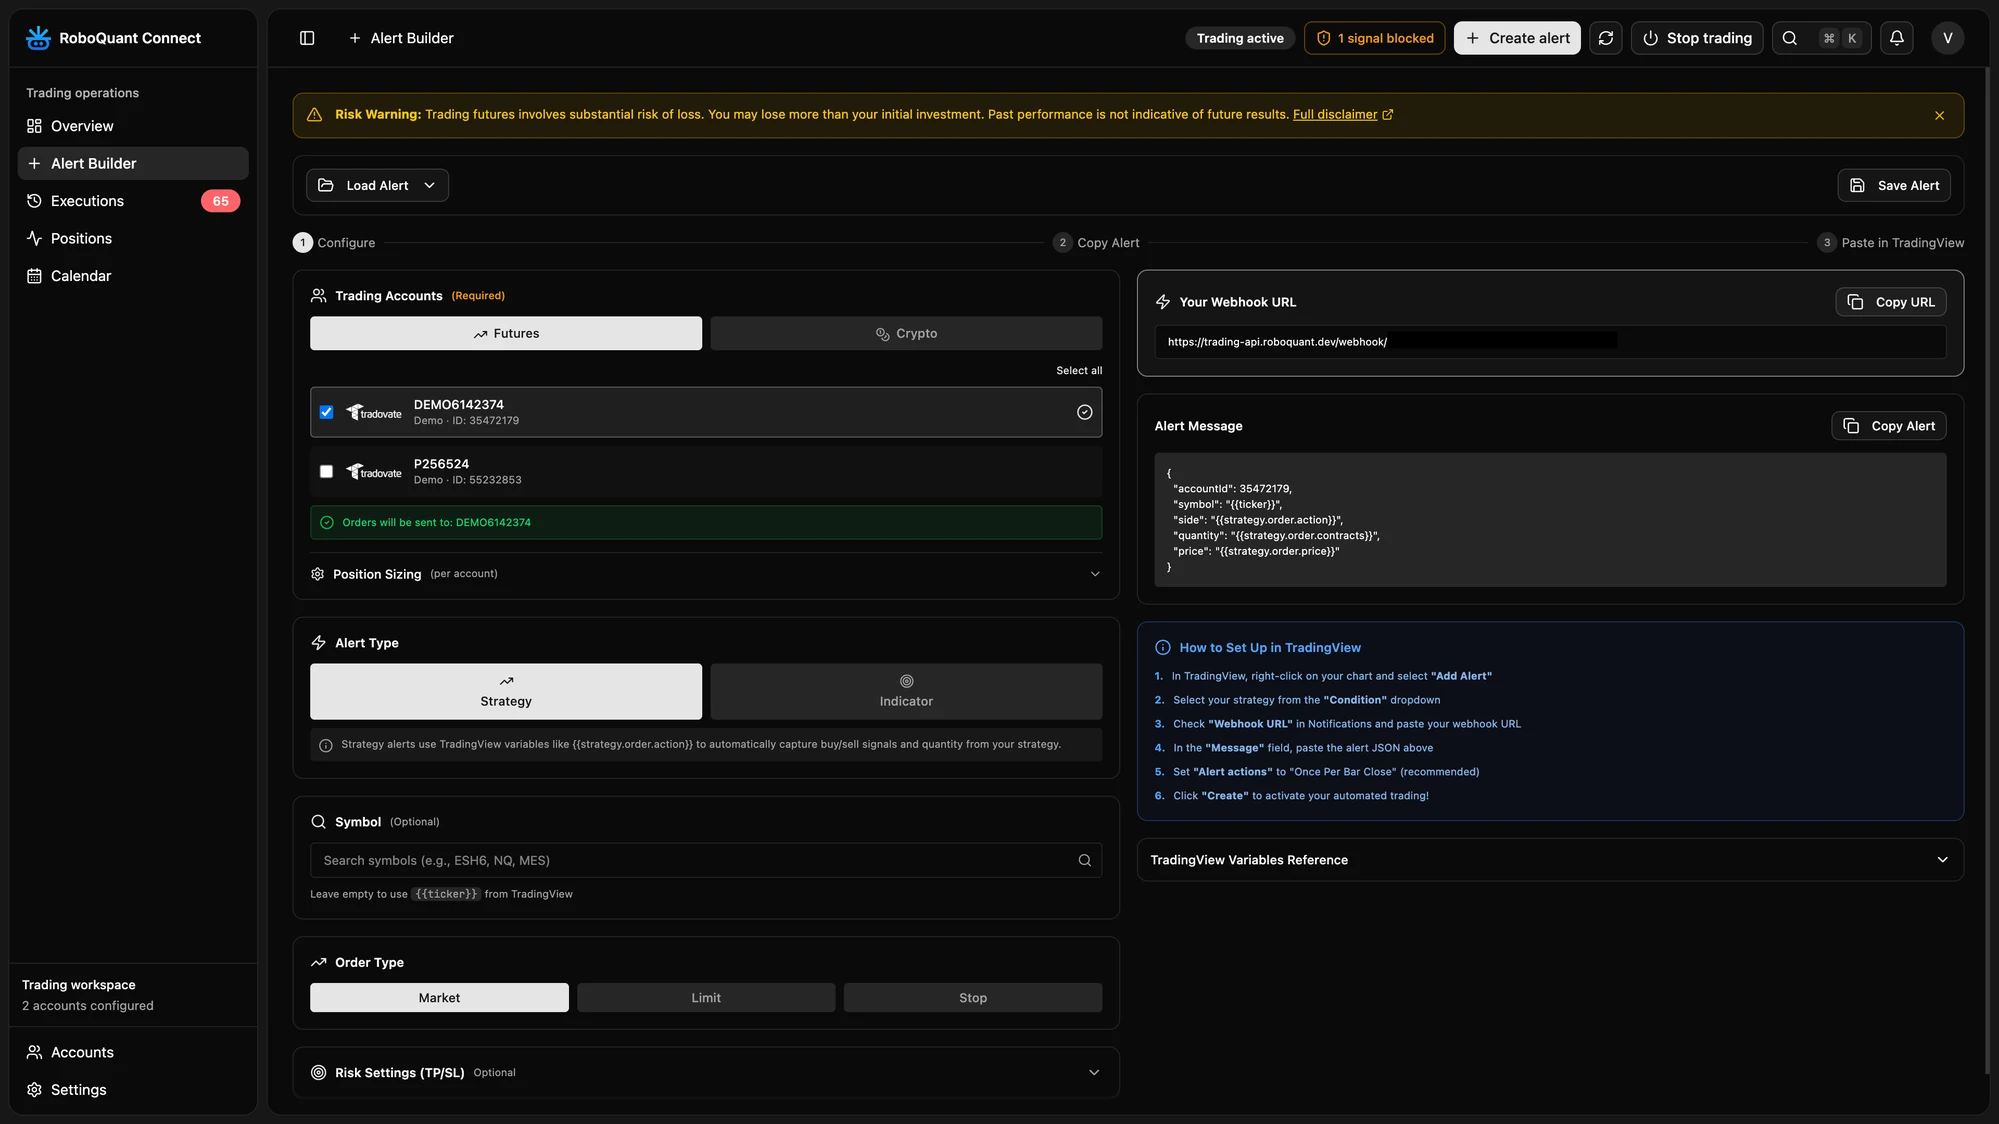Click the Trading active status badge
This screenshot has height=1124, width=1999.
click(1240, 38)
